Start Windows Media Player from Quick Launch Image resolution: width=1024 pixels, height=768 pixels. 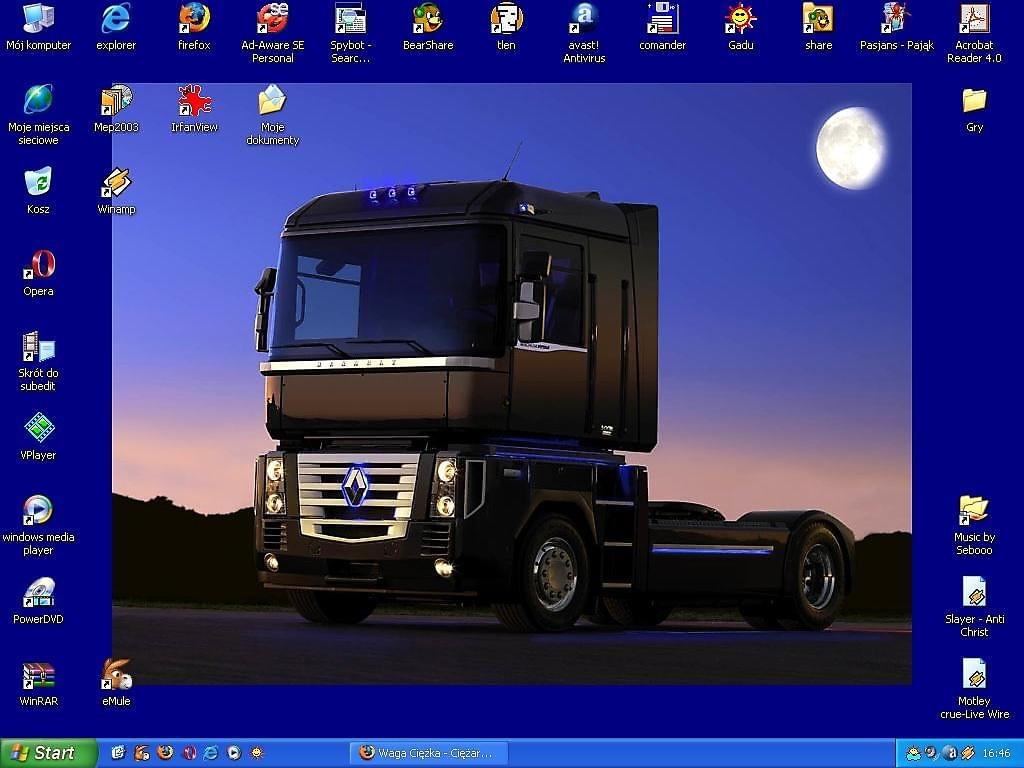[x=234, y=753]
